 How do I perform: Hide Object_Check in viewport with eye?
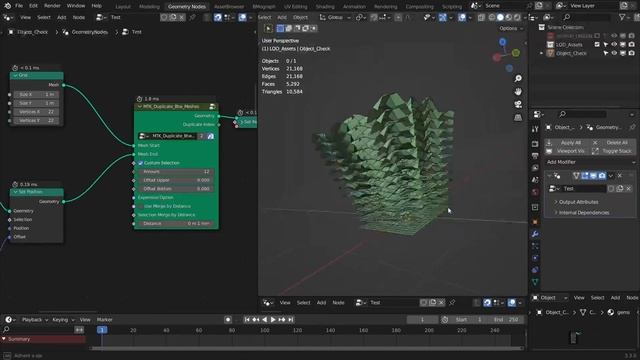point(614,53)
